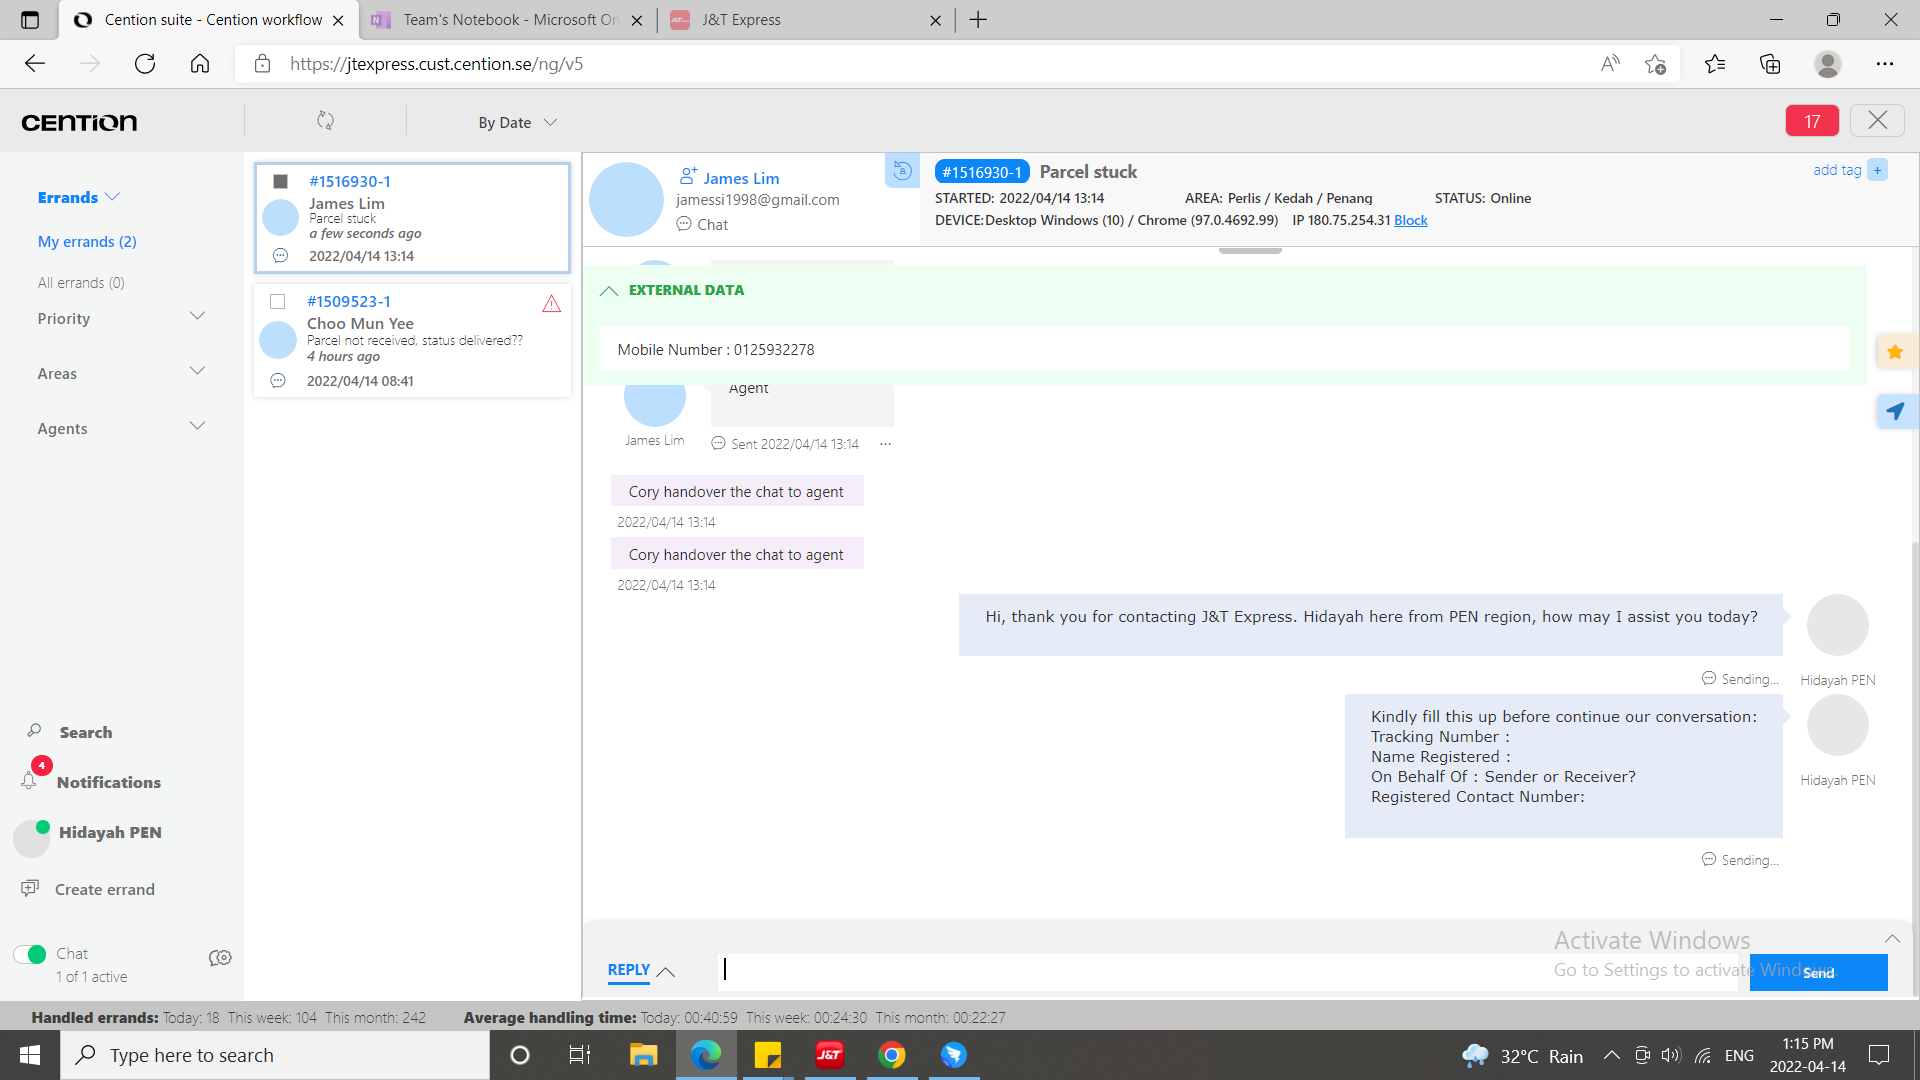Click history icon beside errand header
The height and width of the screenshot is (1080, 1920).
[x=902, y=170]
